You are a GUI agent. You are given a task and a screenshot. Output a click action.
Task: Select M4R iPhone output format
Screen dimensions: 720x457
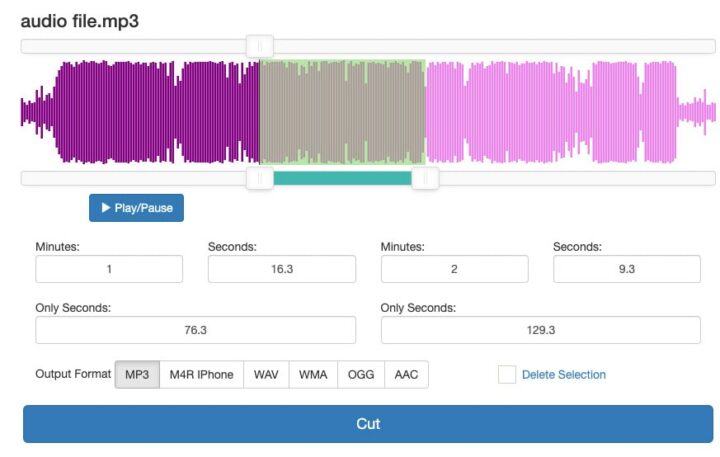(x=201, y=375)
